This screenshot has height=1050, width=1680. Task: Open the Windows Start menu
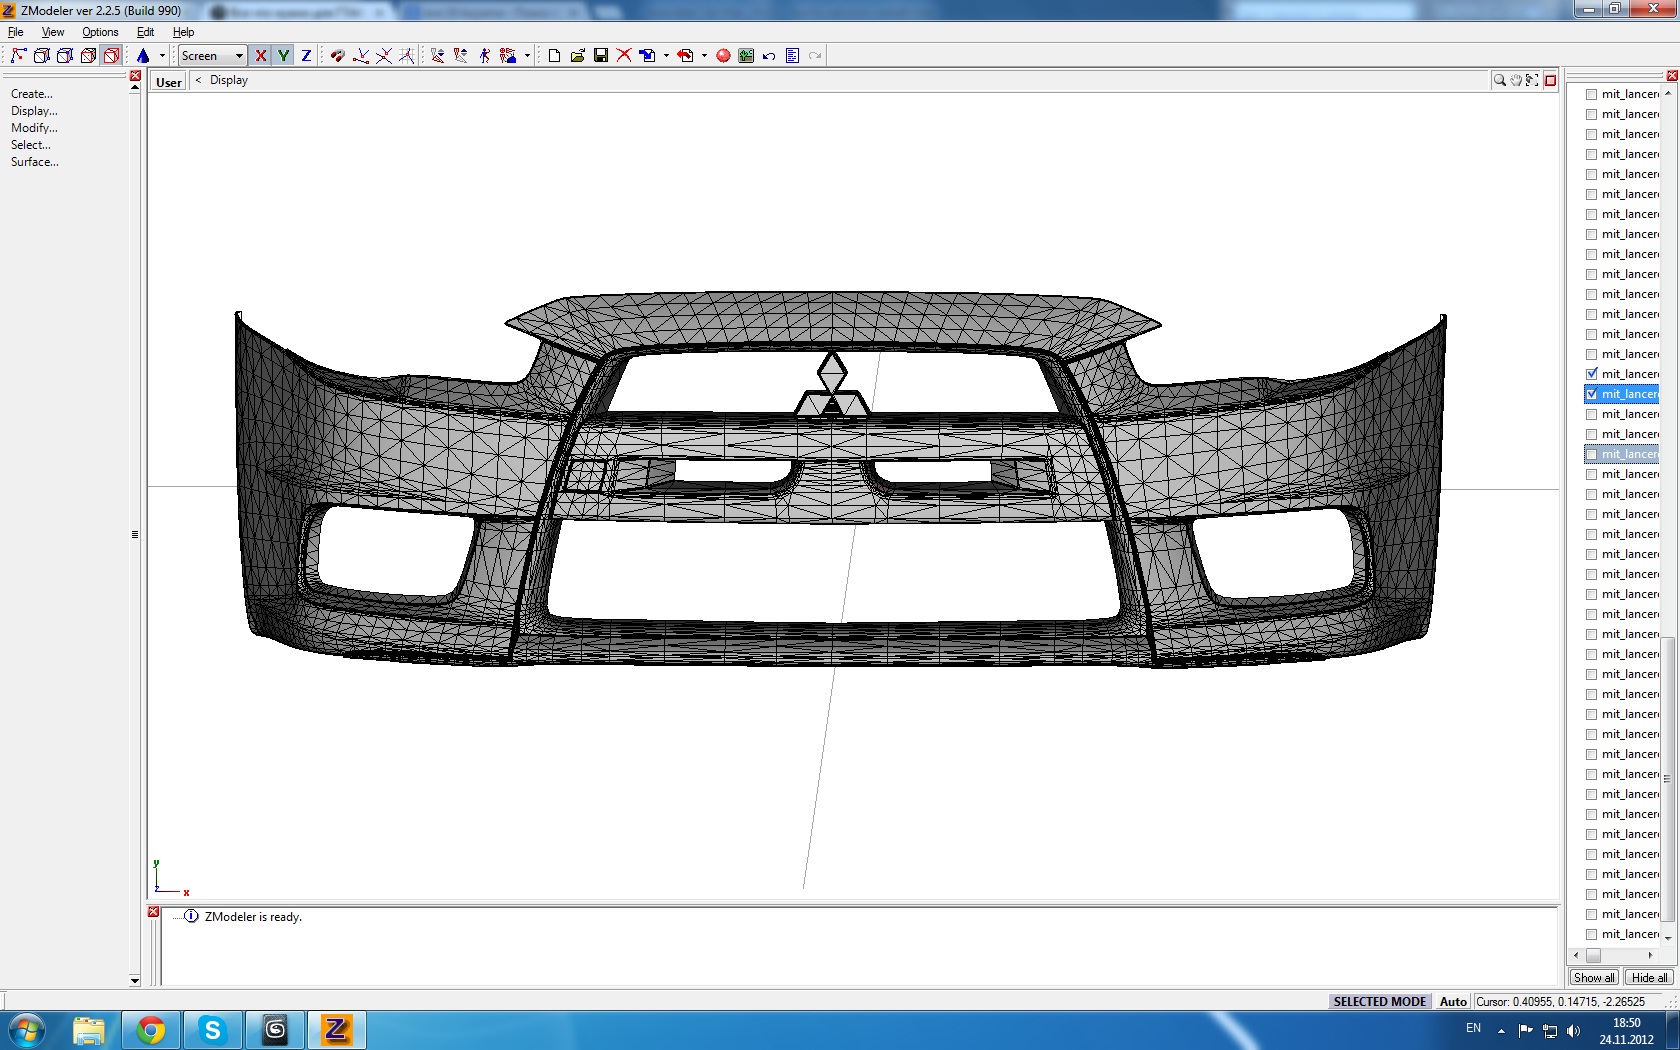(27, 1030)
